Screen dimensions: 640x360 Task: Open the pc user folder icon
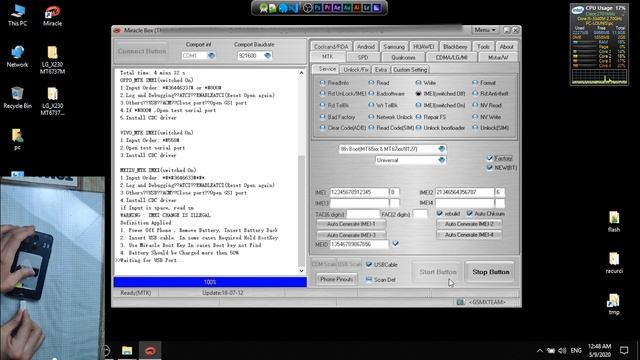[x=17, y=139]
